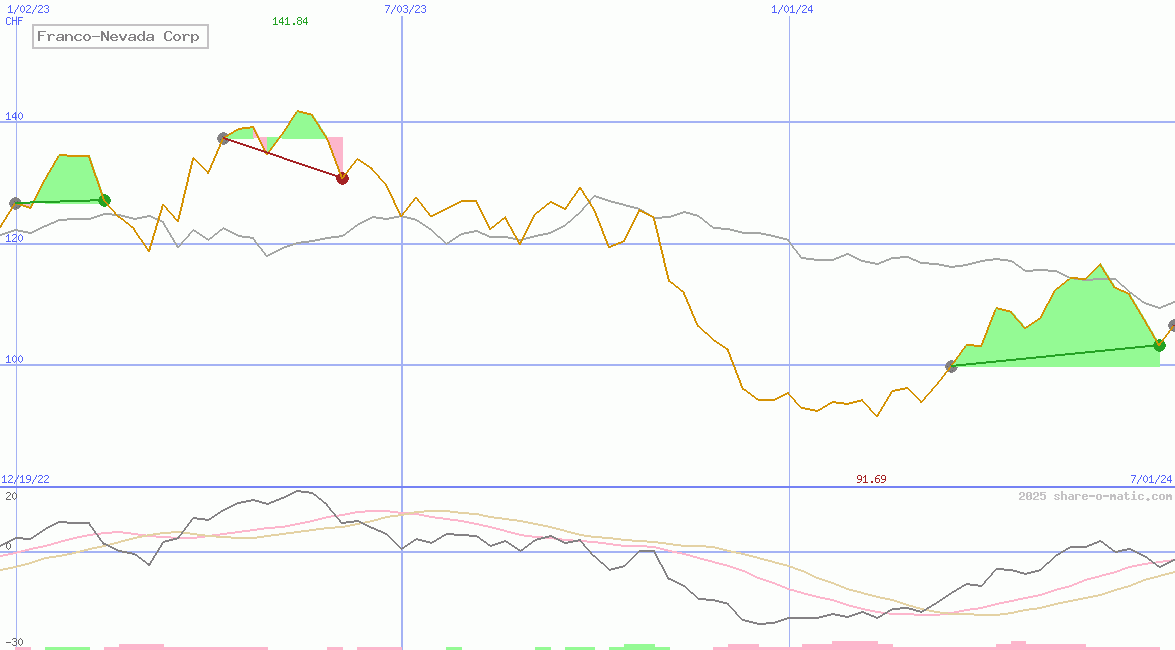
Task: Click the 7/03/23 date label
Action: point(405,9)
